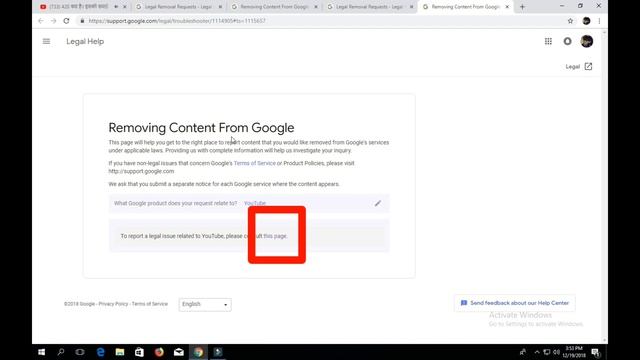Click the text 'What Google product does your request relate to?'
The image size is (640, 360).
point(176,203)
